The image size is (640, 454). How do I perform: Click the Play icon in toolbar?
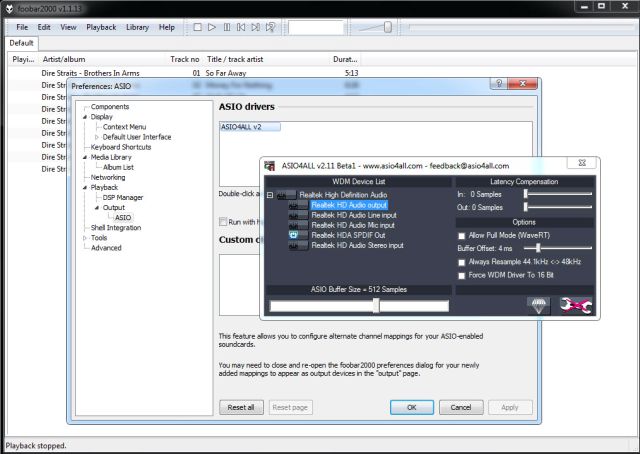212,27
